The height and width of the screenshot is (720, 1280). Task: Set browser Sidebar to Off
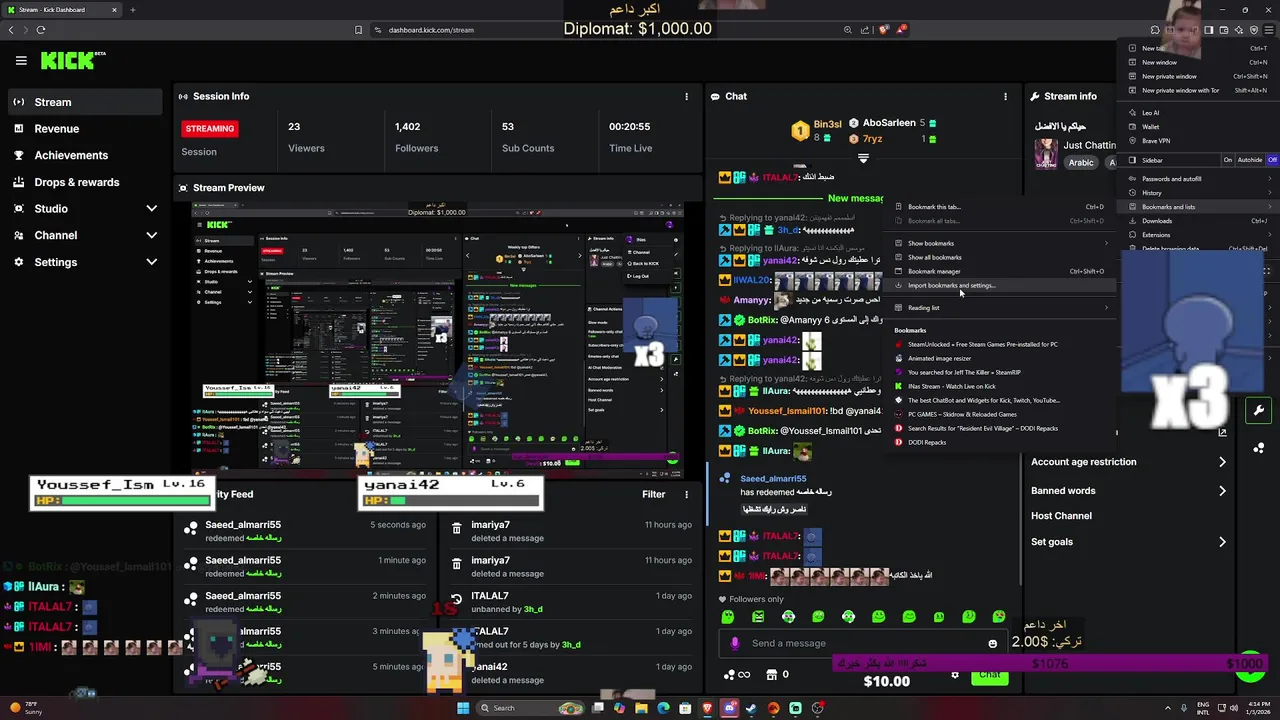coord(1272,160)
